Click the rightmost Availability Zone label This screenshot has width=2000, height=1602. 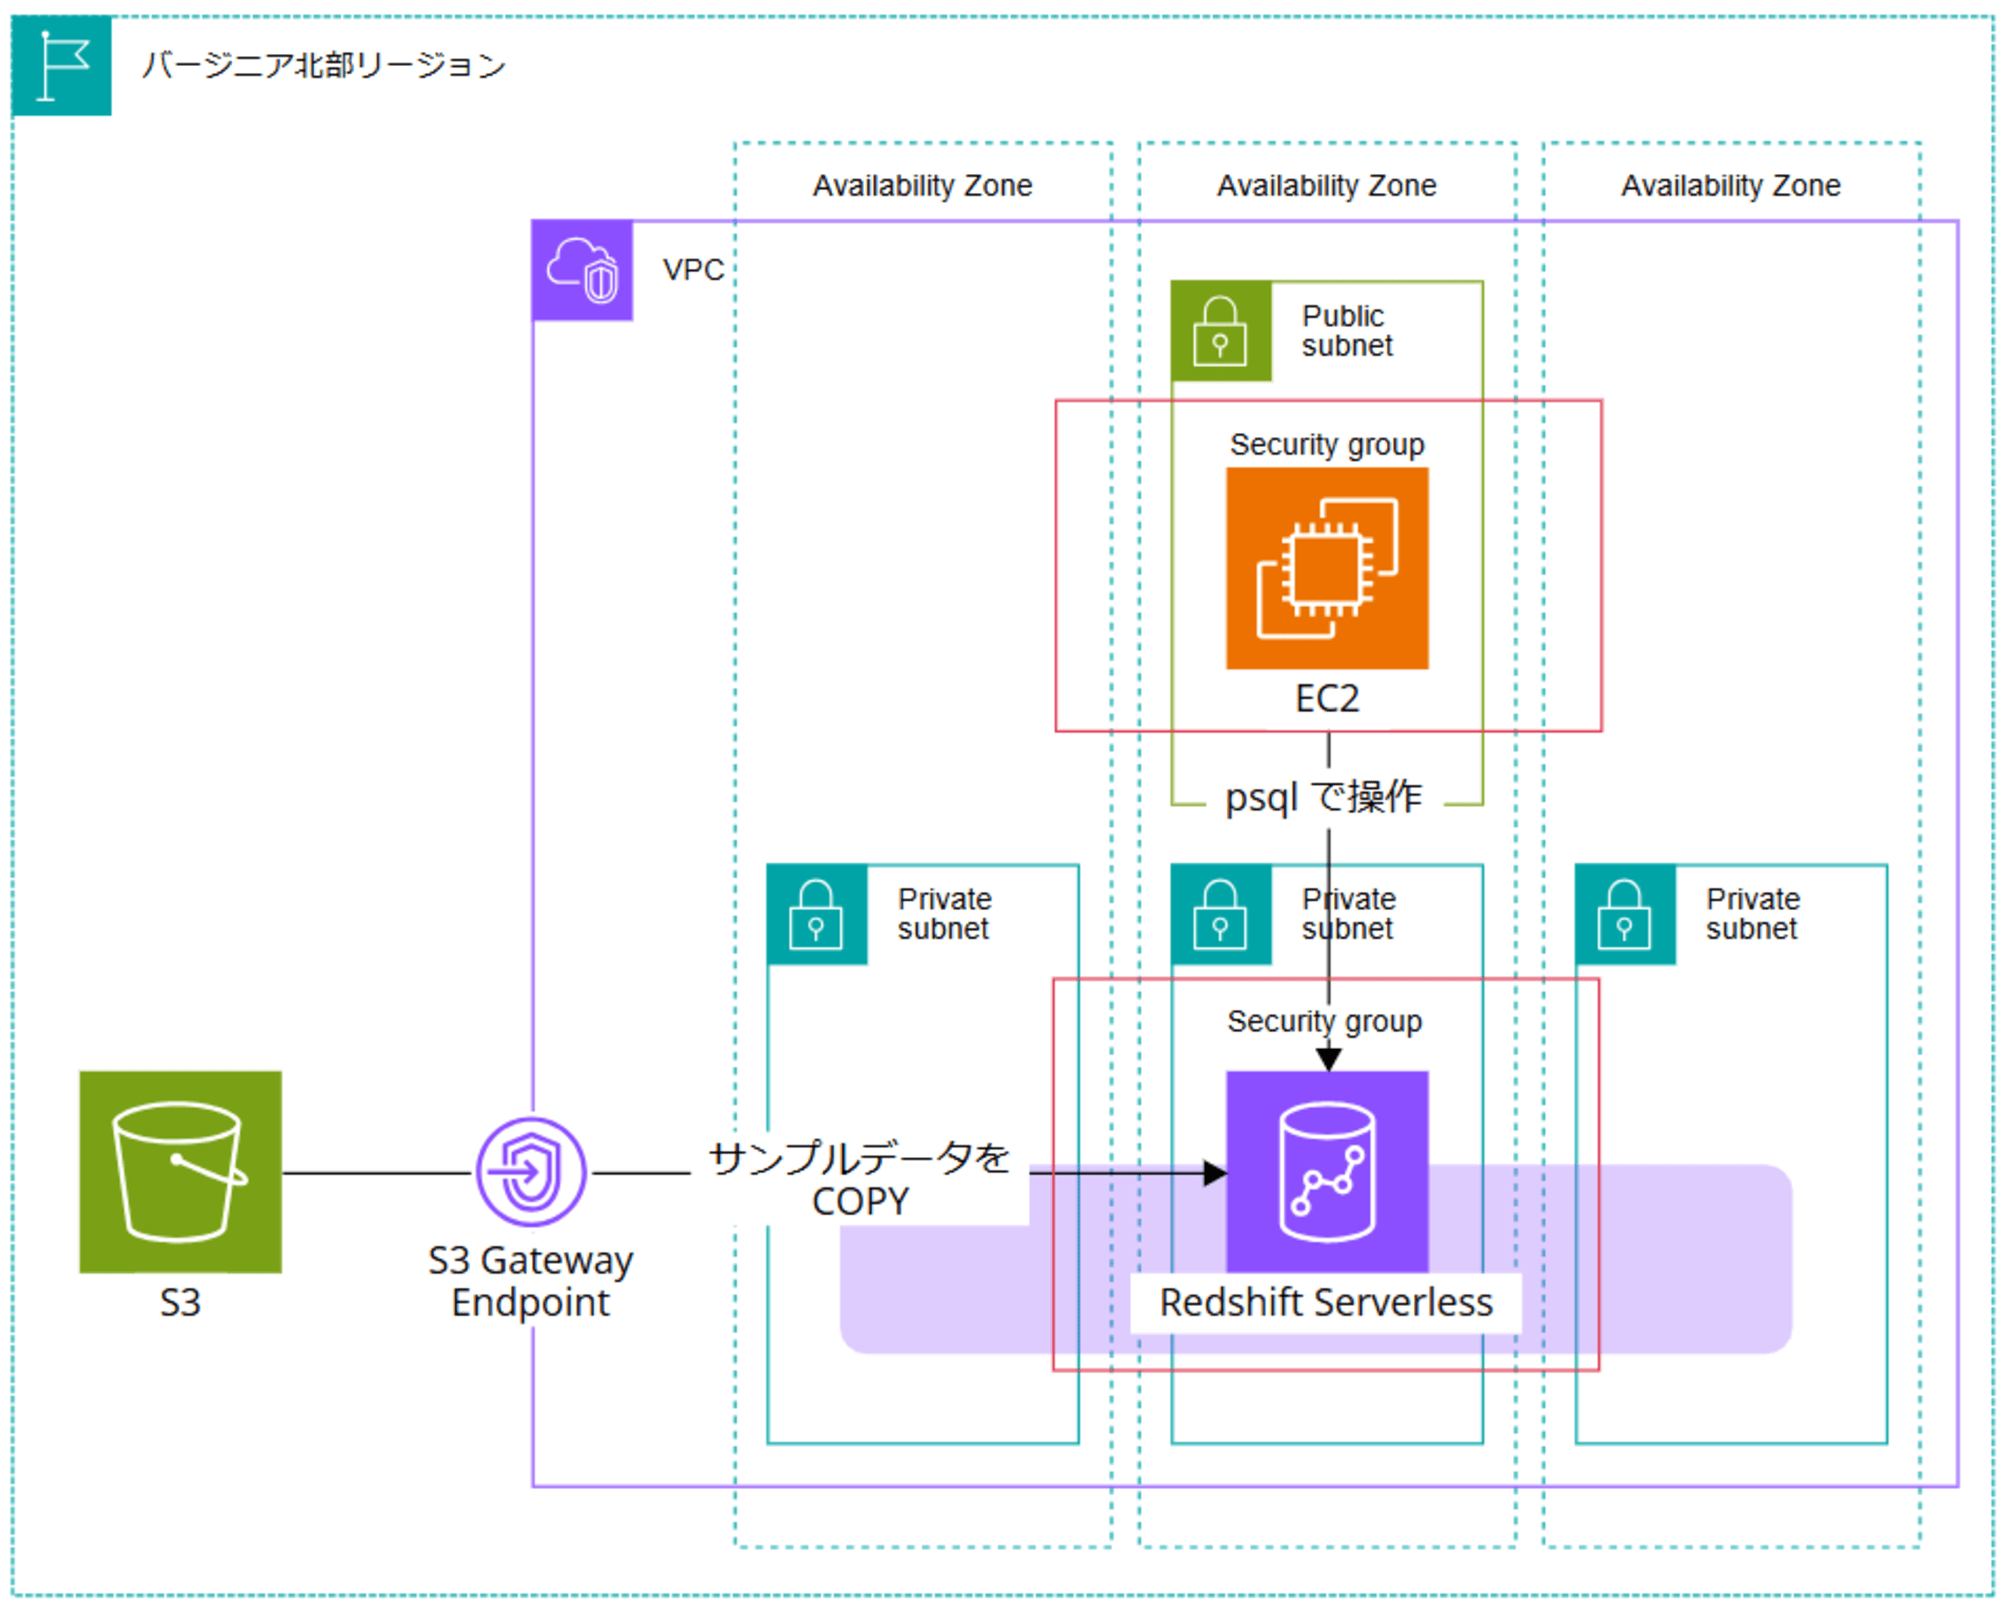click(1730, 186)
